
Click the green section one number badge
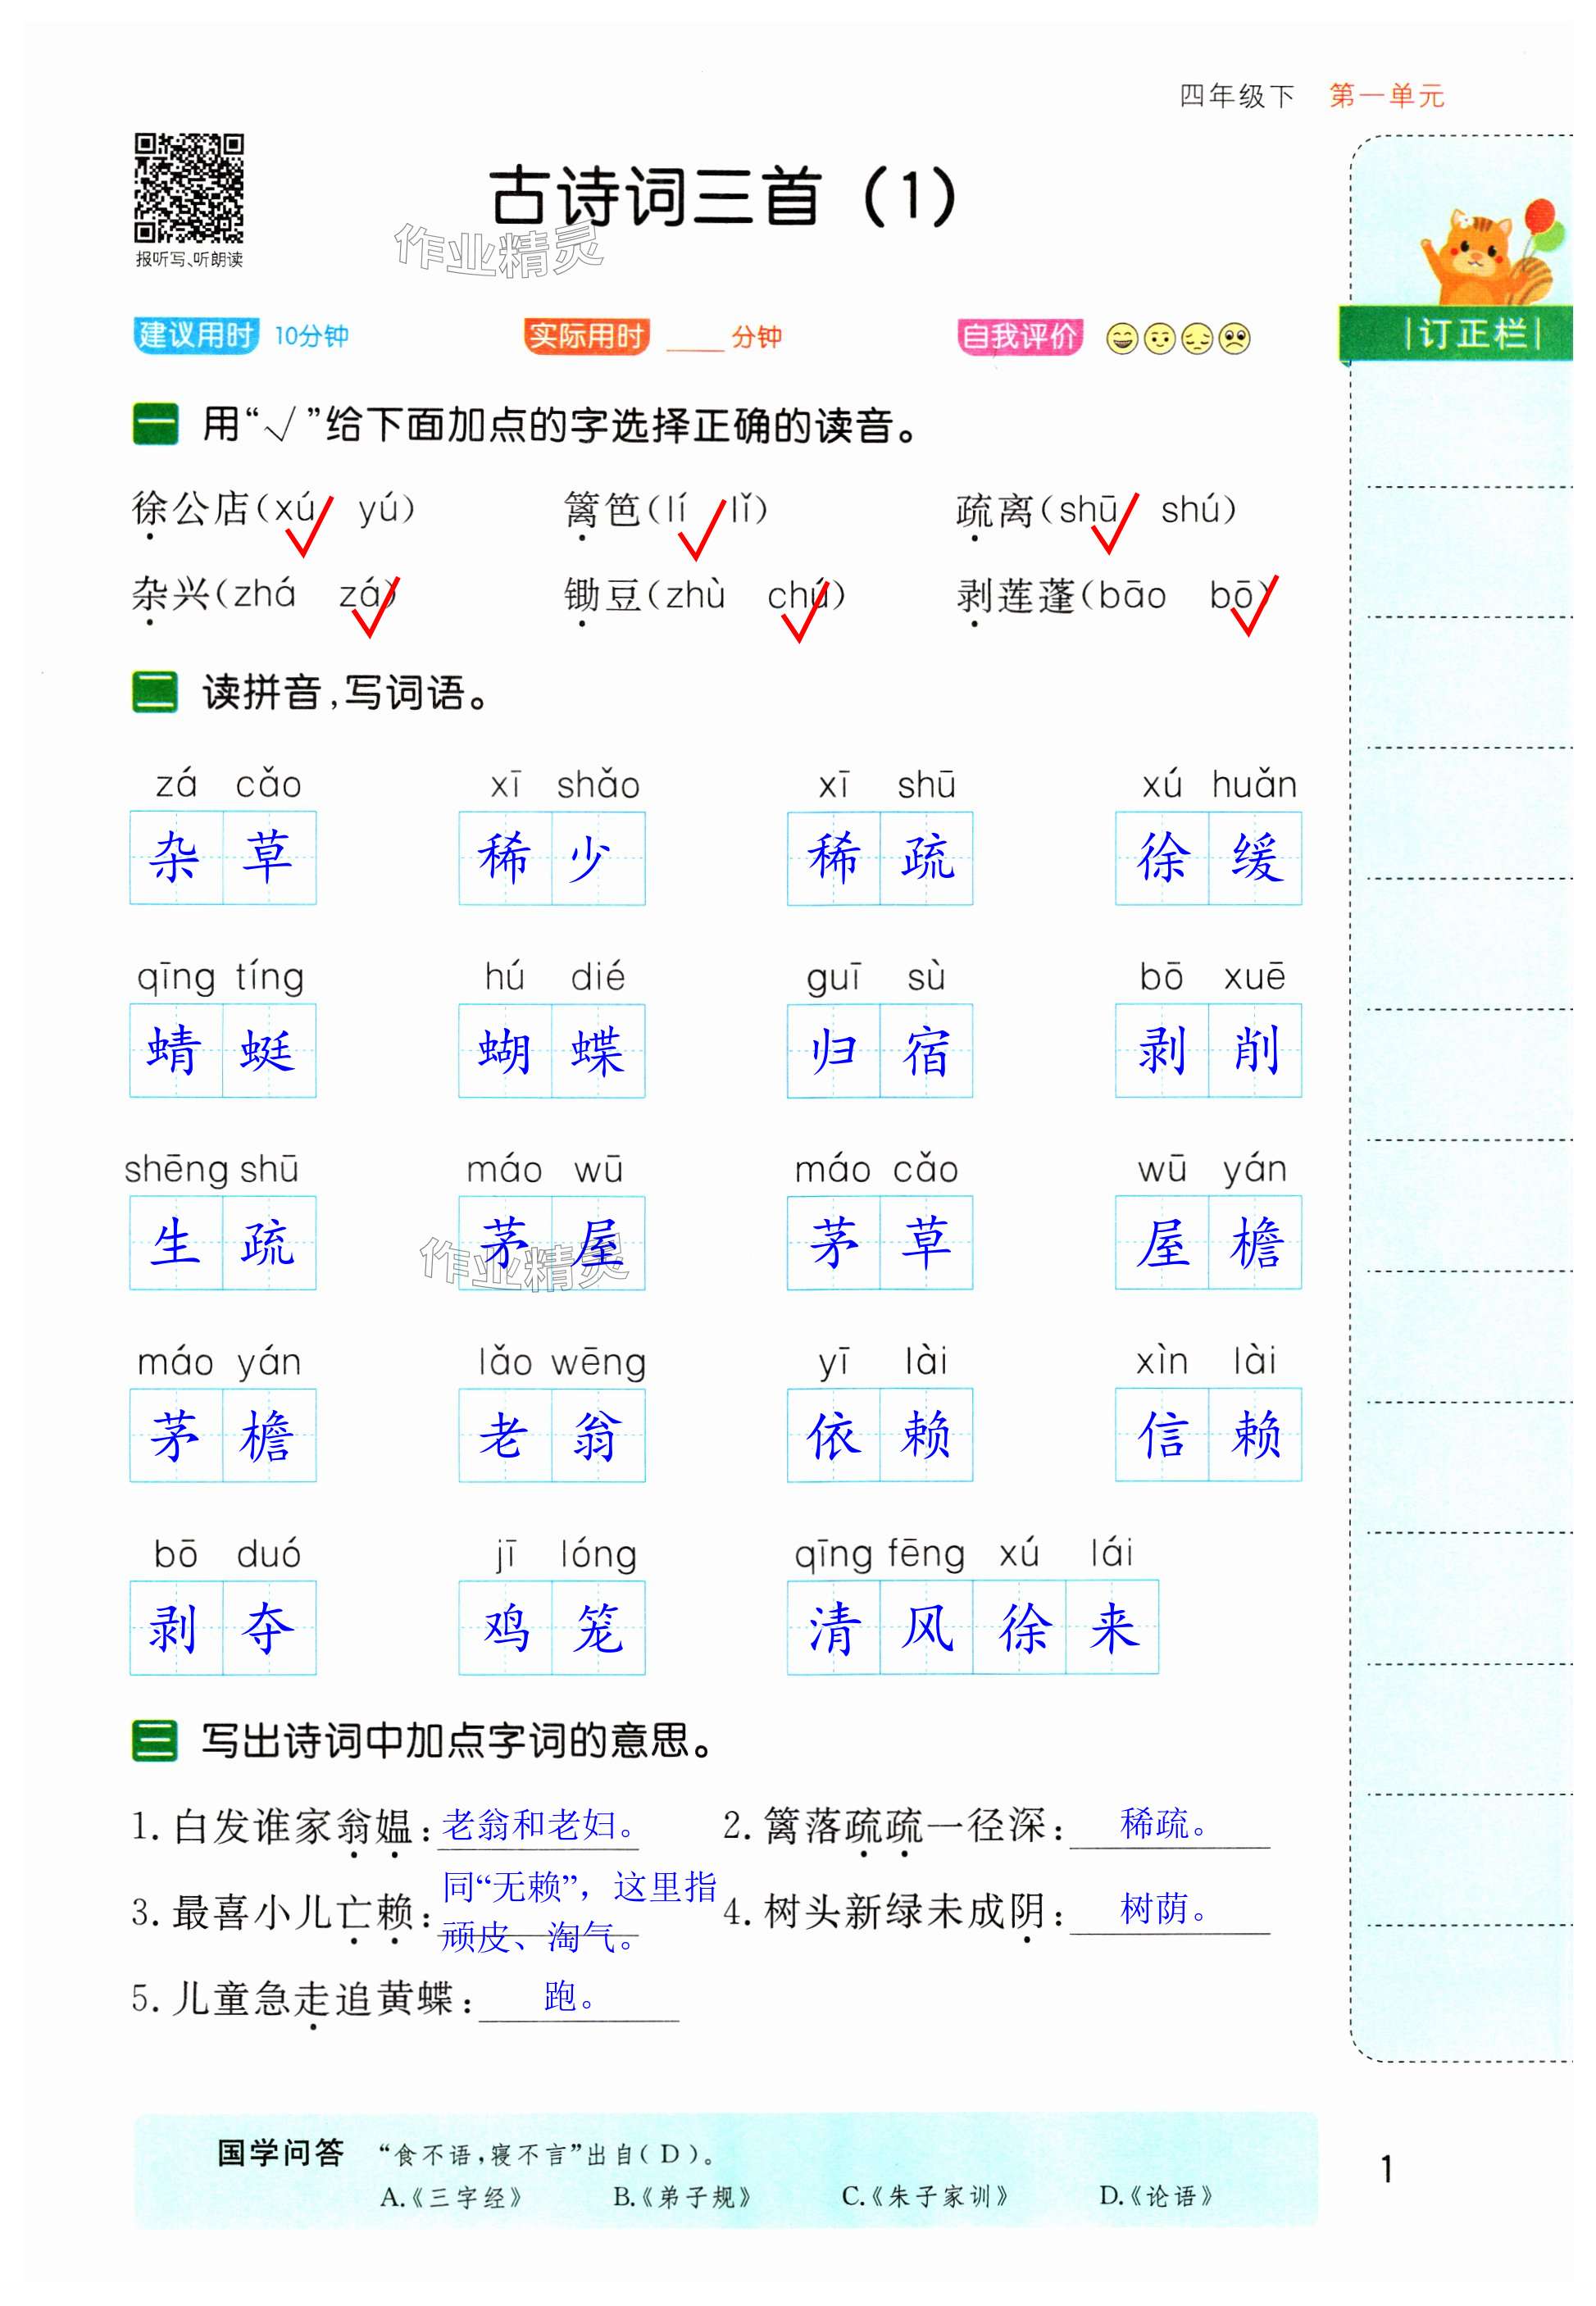click(x=155, y=424)
